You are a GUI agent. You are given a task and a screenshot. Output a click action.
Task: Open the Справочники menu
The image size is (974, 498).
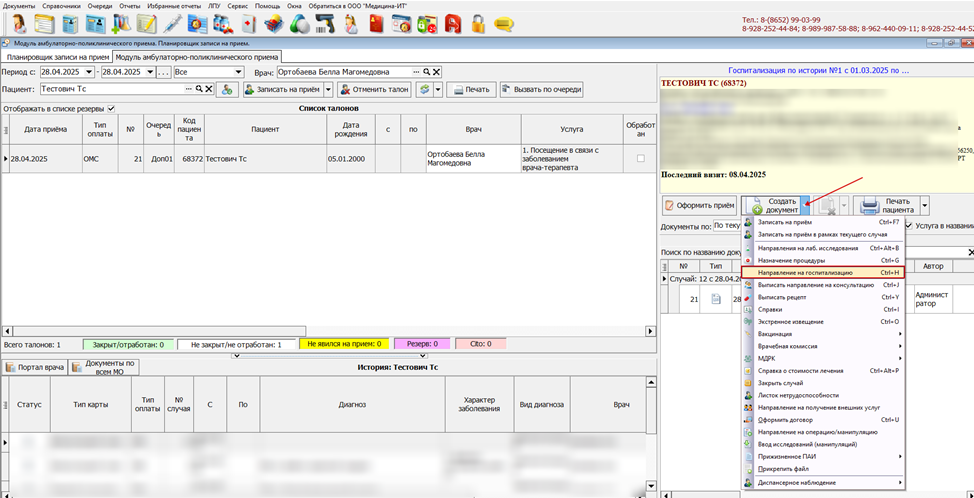tap(61, 5)
